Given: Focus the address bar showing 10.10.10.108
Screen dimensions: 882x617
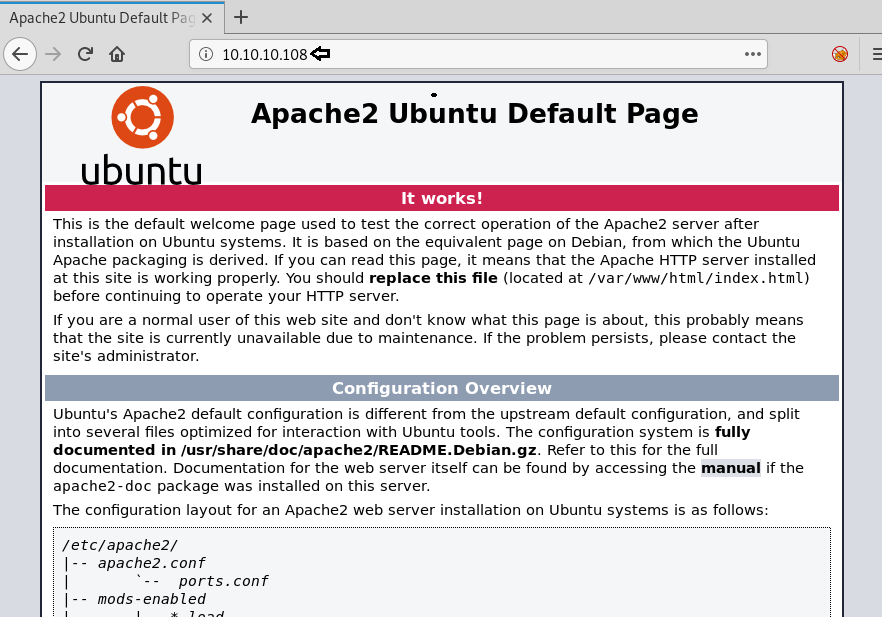Looking at the screenshot, I should pos(478,54).
